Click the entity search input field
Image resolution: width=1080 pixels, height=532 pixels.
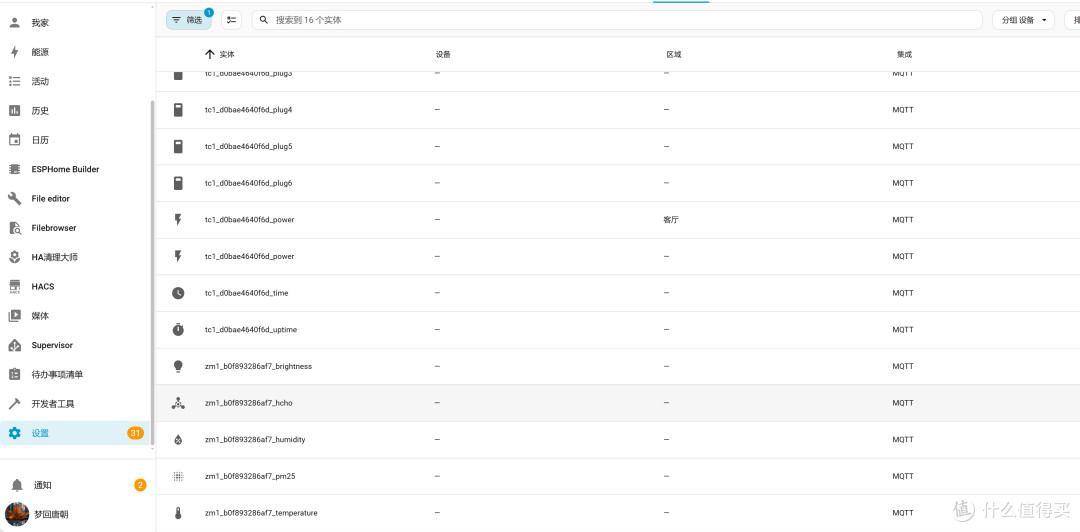click(616, 20)
